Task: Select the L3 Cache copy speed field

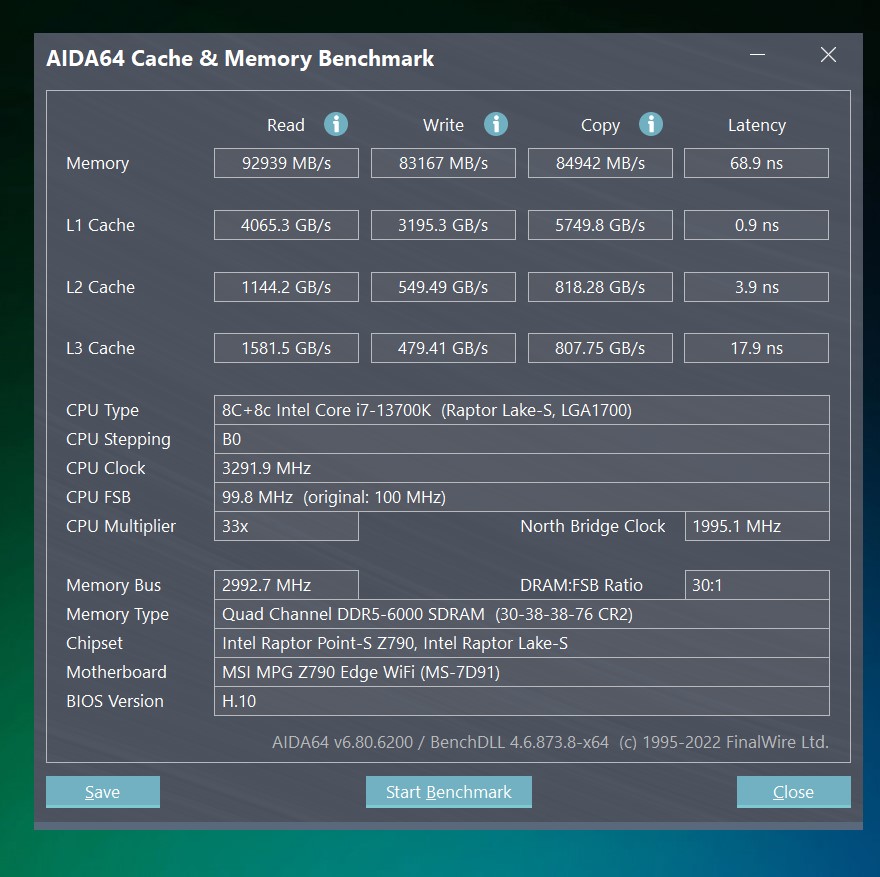Action: [x=600, y=347]
